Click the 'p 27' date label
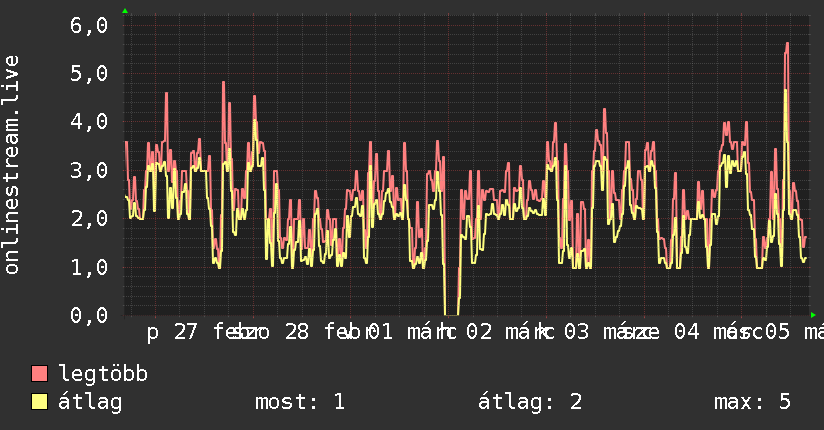824x430 pixels. point(172,332)
